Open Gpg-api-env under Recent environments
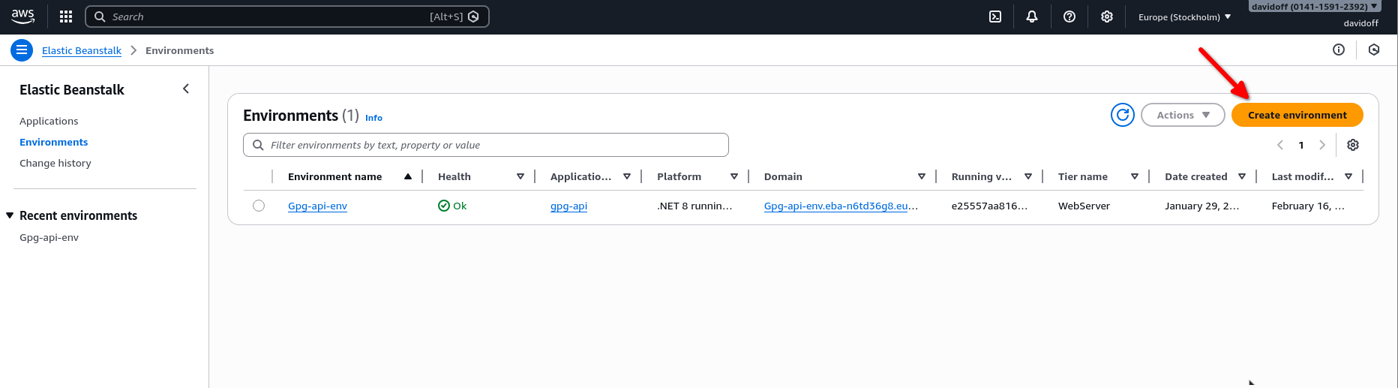Viewport: 1398px width, 388px height. click(49, 237)
